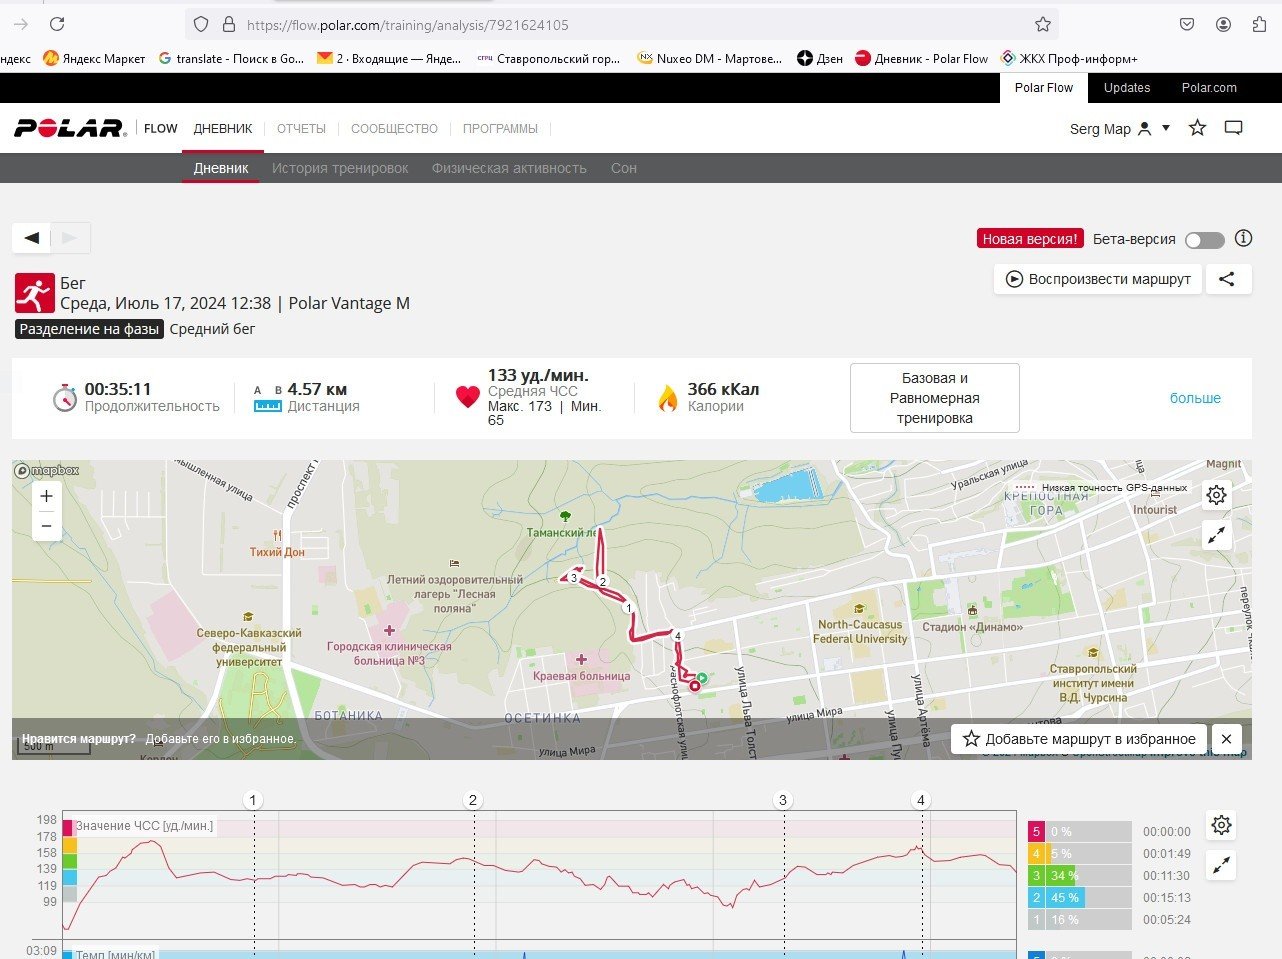Switch to the История тренировок tab
The image size is (1282, 959).
pos(340,168)
